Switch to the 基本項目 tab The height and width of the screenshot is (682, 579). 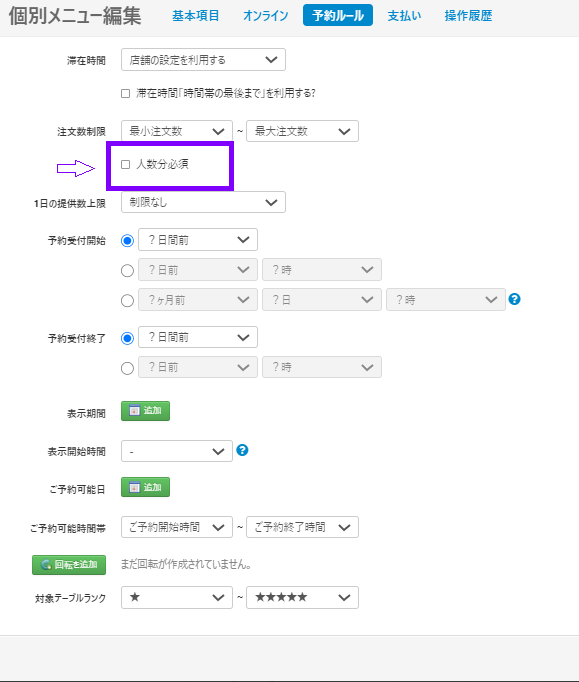click(196, 16)
